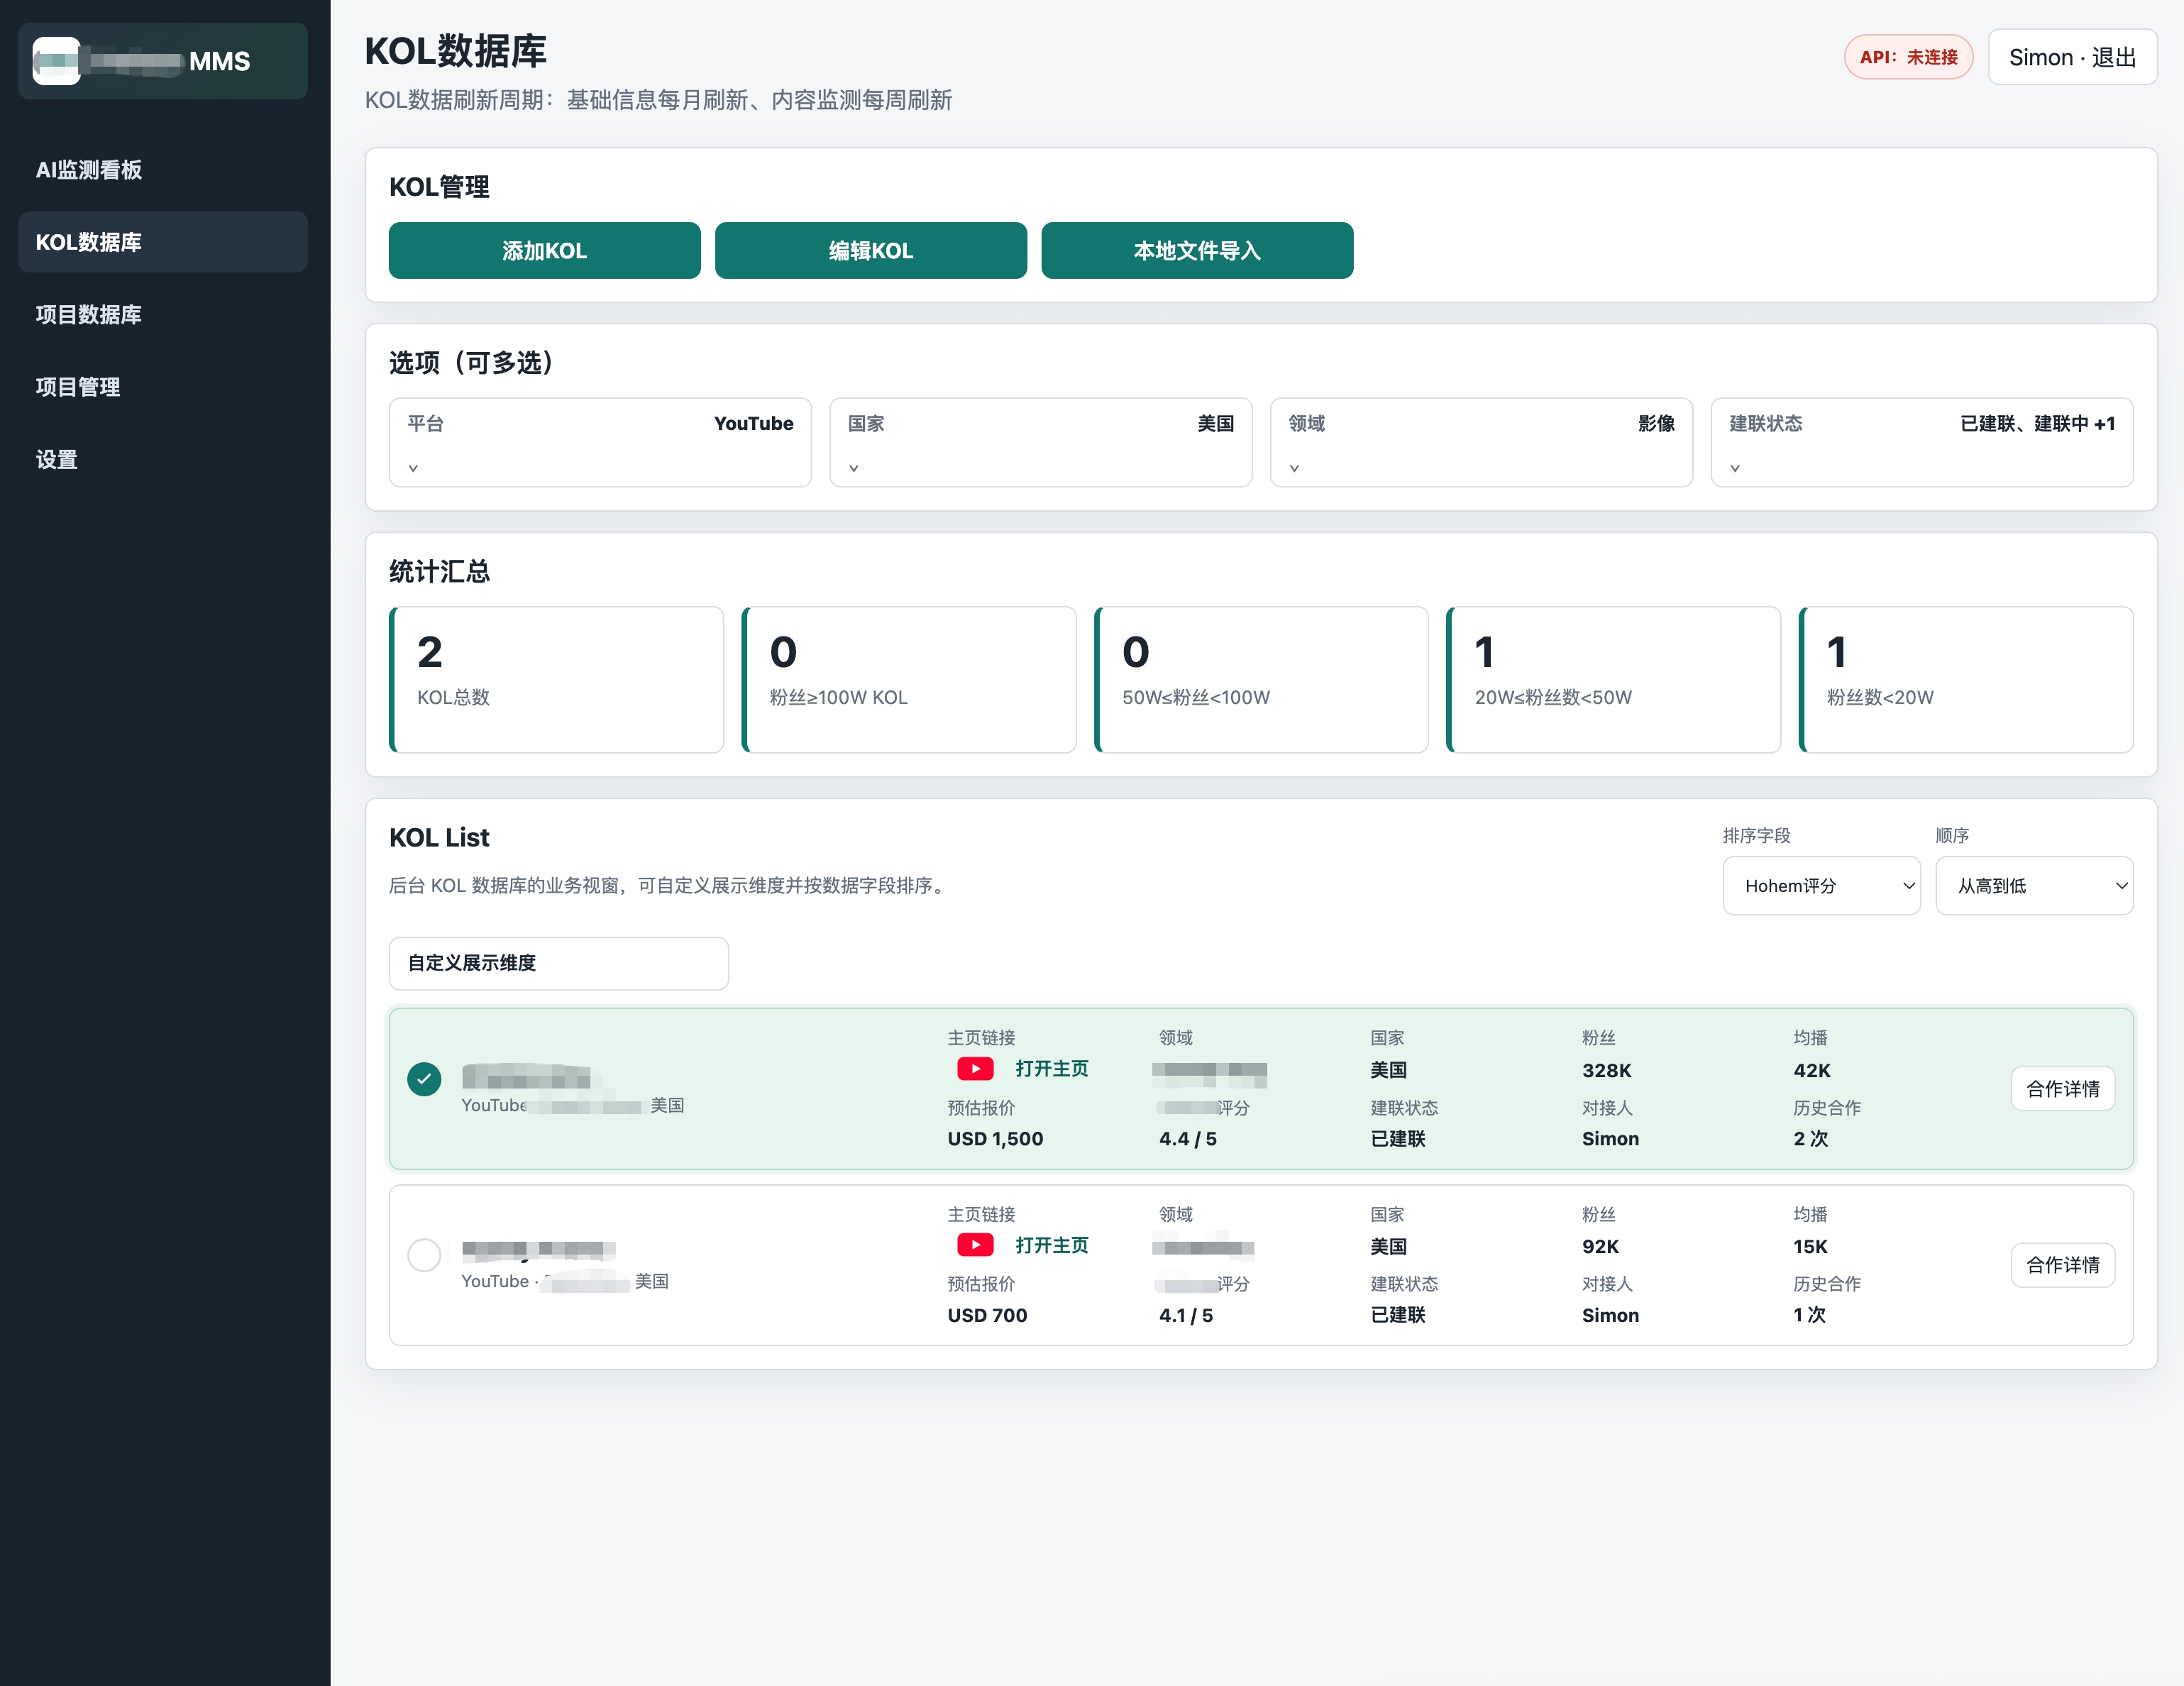Click the 粉丝≥100W KOL stat card
This screenshot has width=2184, height=1686.
pyautogui.click(x=909, y=680)
